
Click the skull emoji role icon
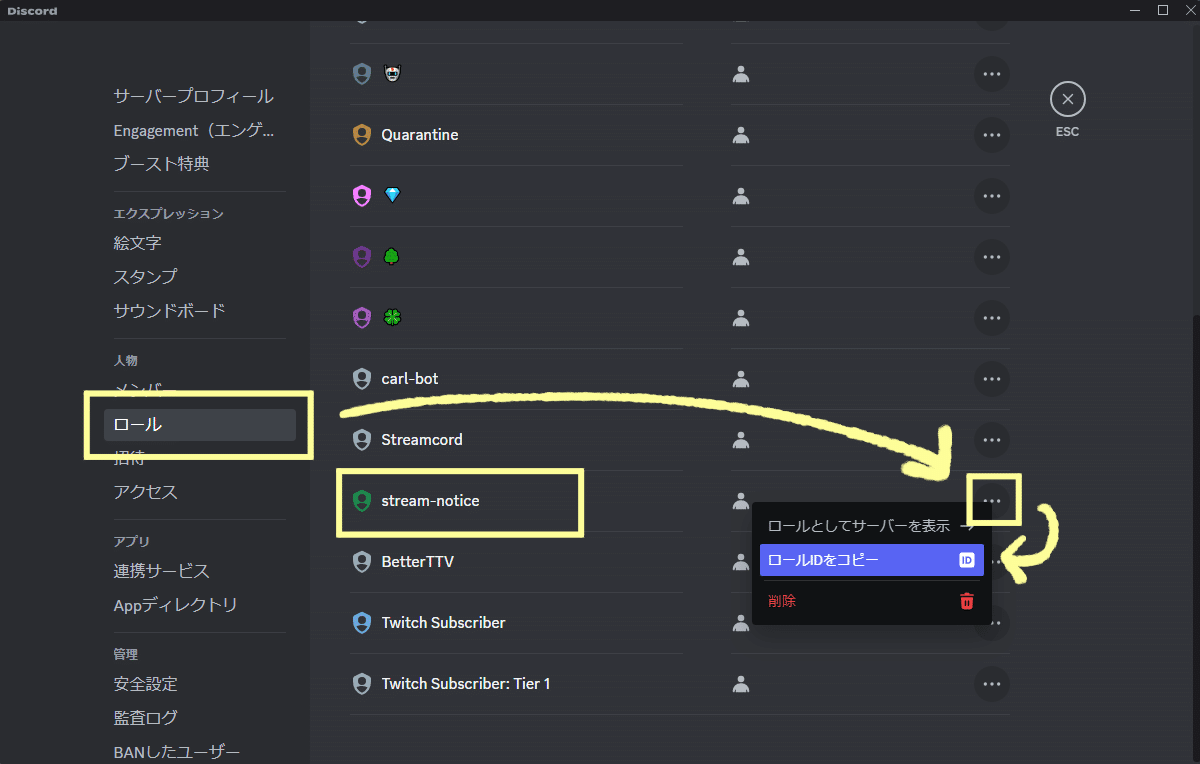point(391,73)
